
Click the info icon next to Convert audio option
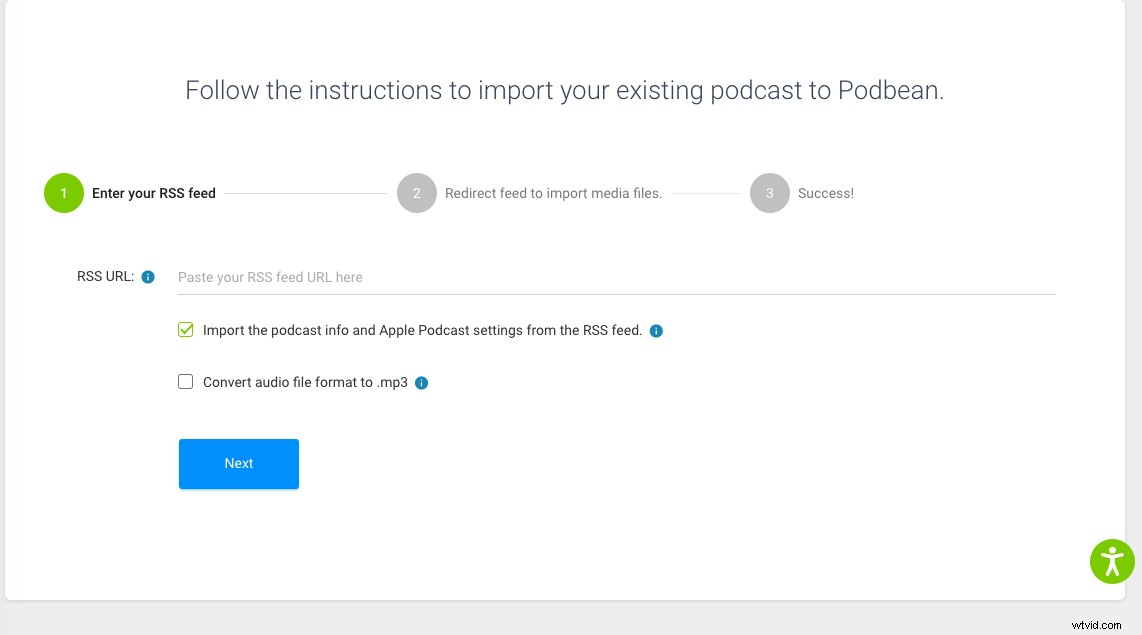click(x=421, y=382)
